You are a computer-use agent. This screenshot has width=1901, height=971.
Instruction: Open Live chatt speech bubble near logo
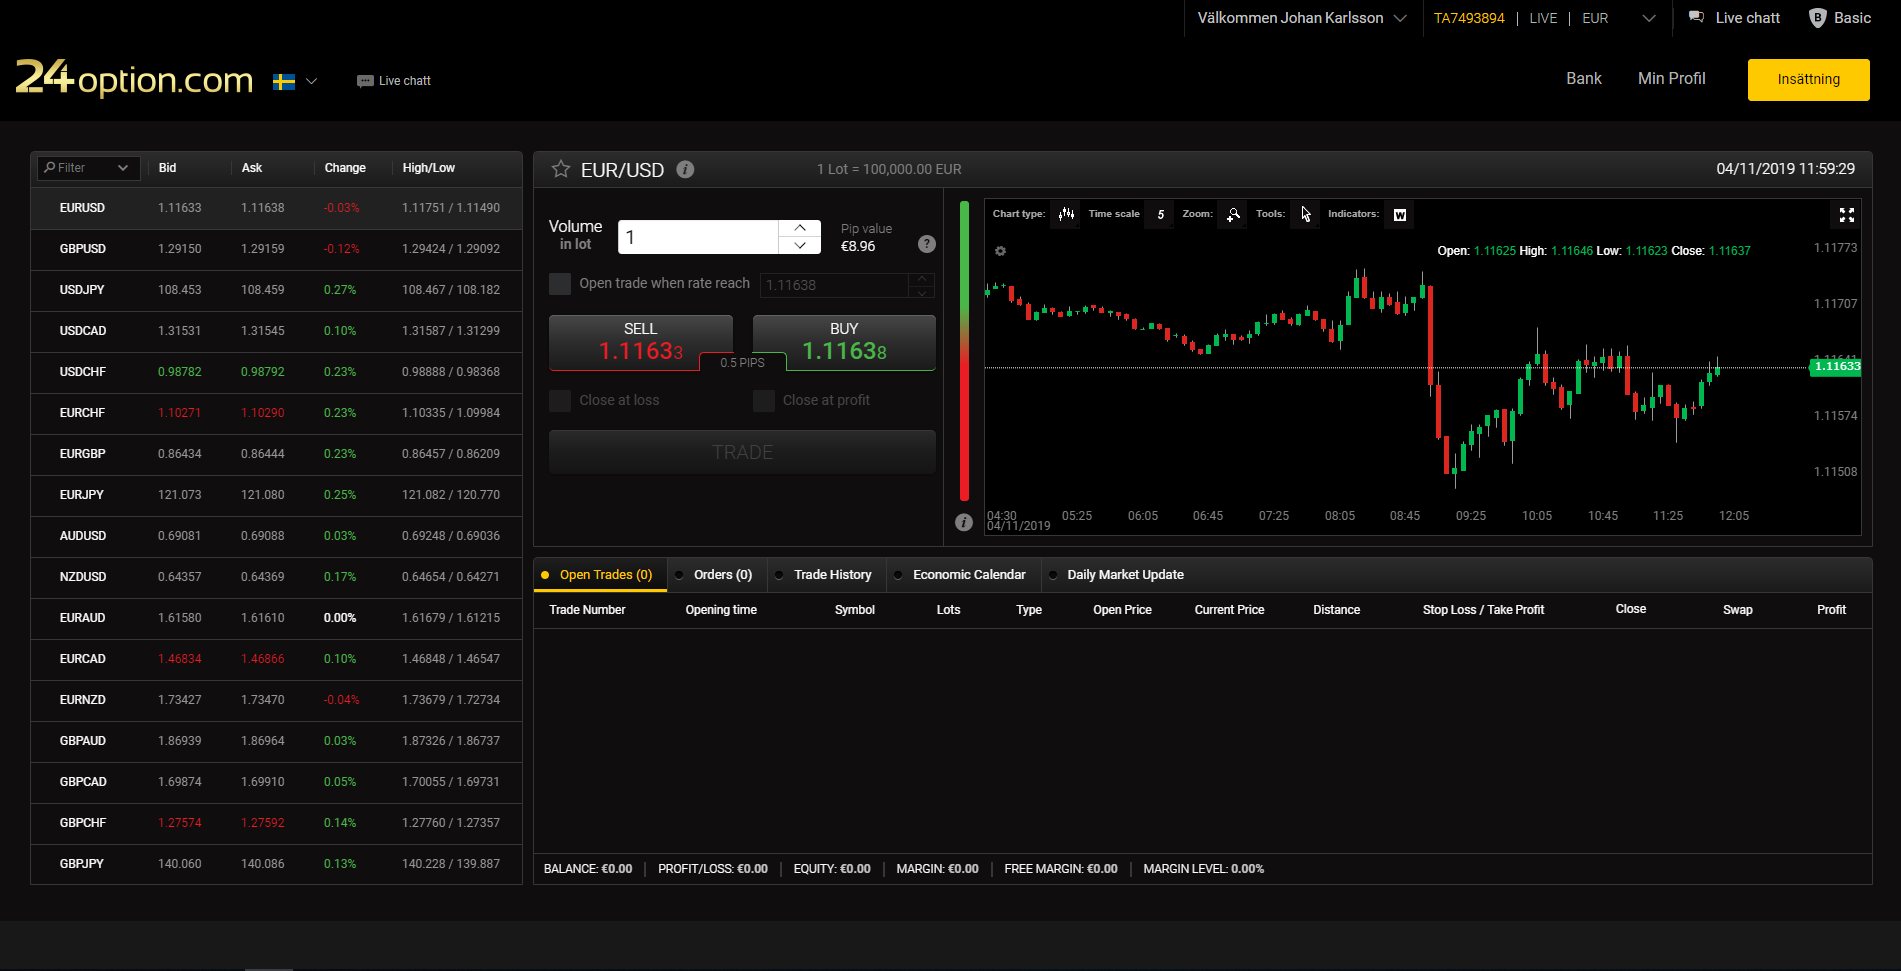pos(365,81)
